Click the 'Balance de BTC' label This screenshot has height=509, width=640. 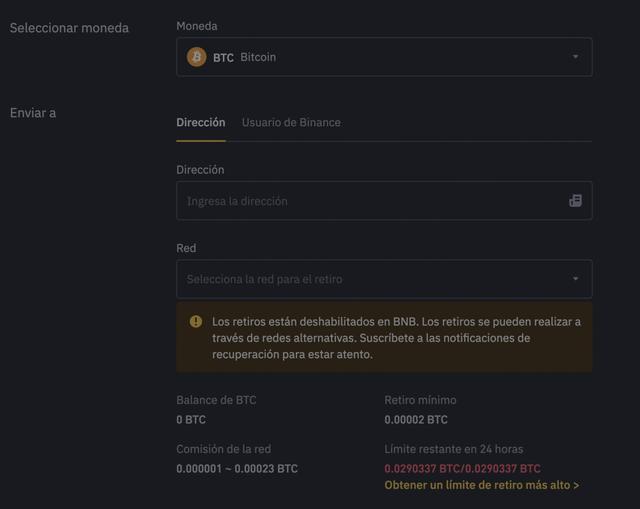click(x=216, y=400)
